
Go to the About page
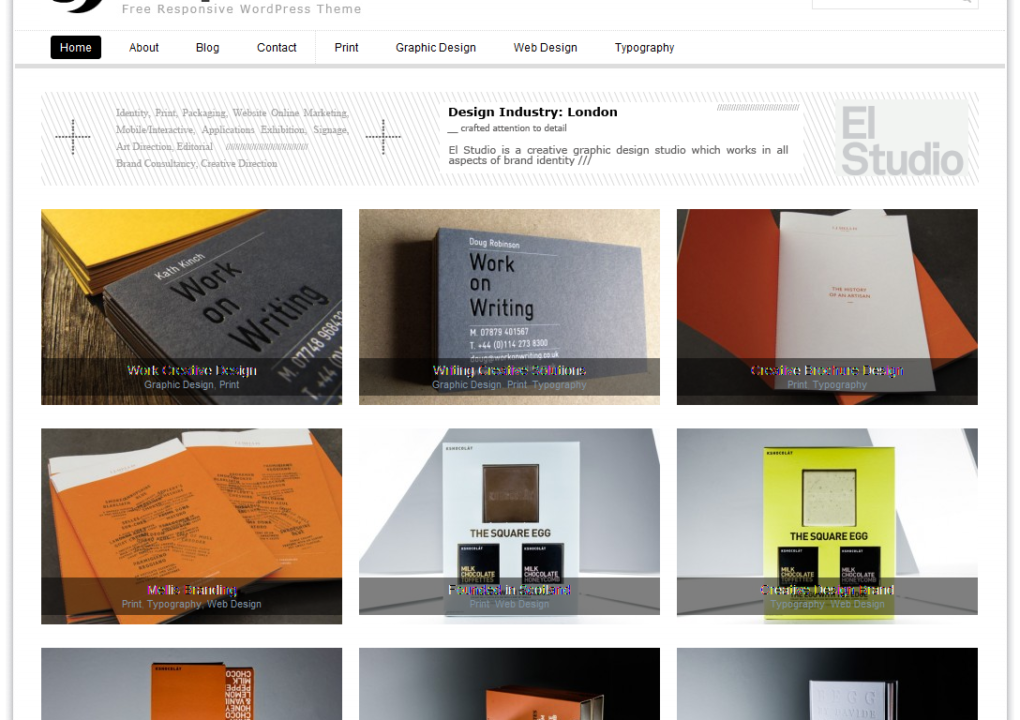coord(144,47)
